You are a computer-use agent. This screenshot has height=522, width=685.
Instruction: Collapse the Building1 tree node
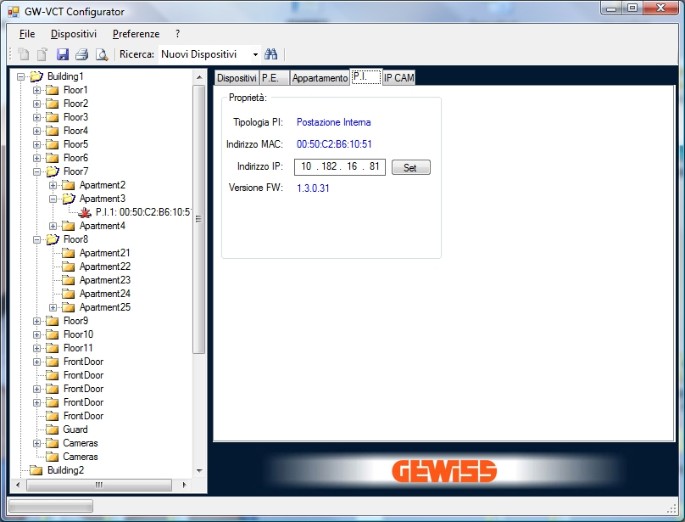coord(21,77)
